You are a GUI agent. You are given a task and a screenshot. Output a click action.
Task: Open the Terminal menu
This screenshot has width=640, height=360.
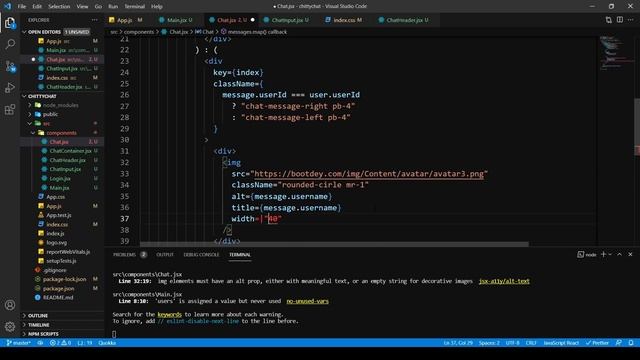coord(134,7)
